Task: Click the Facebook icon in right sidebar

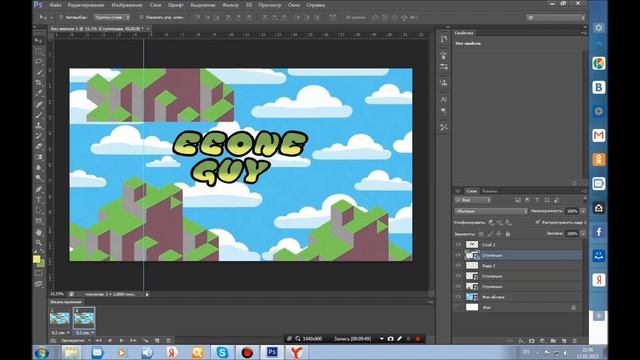Action: 599,232
